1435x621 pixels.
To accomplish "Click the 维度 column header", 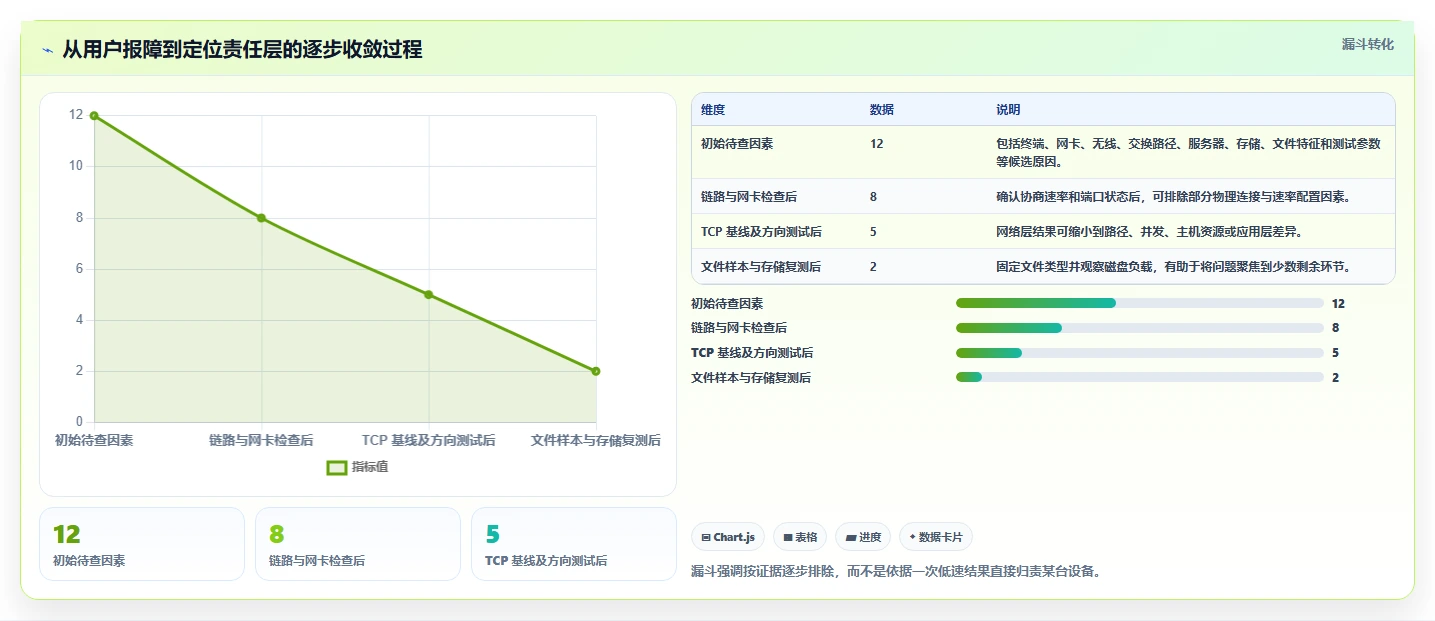I will [x=713, y=109].
